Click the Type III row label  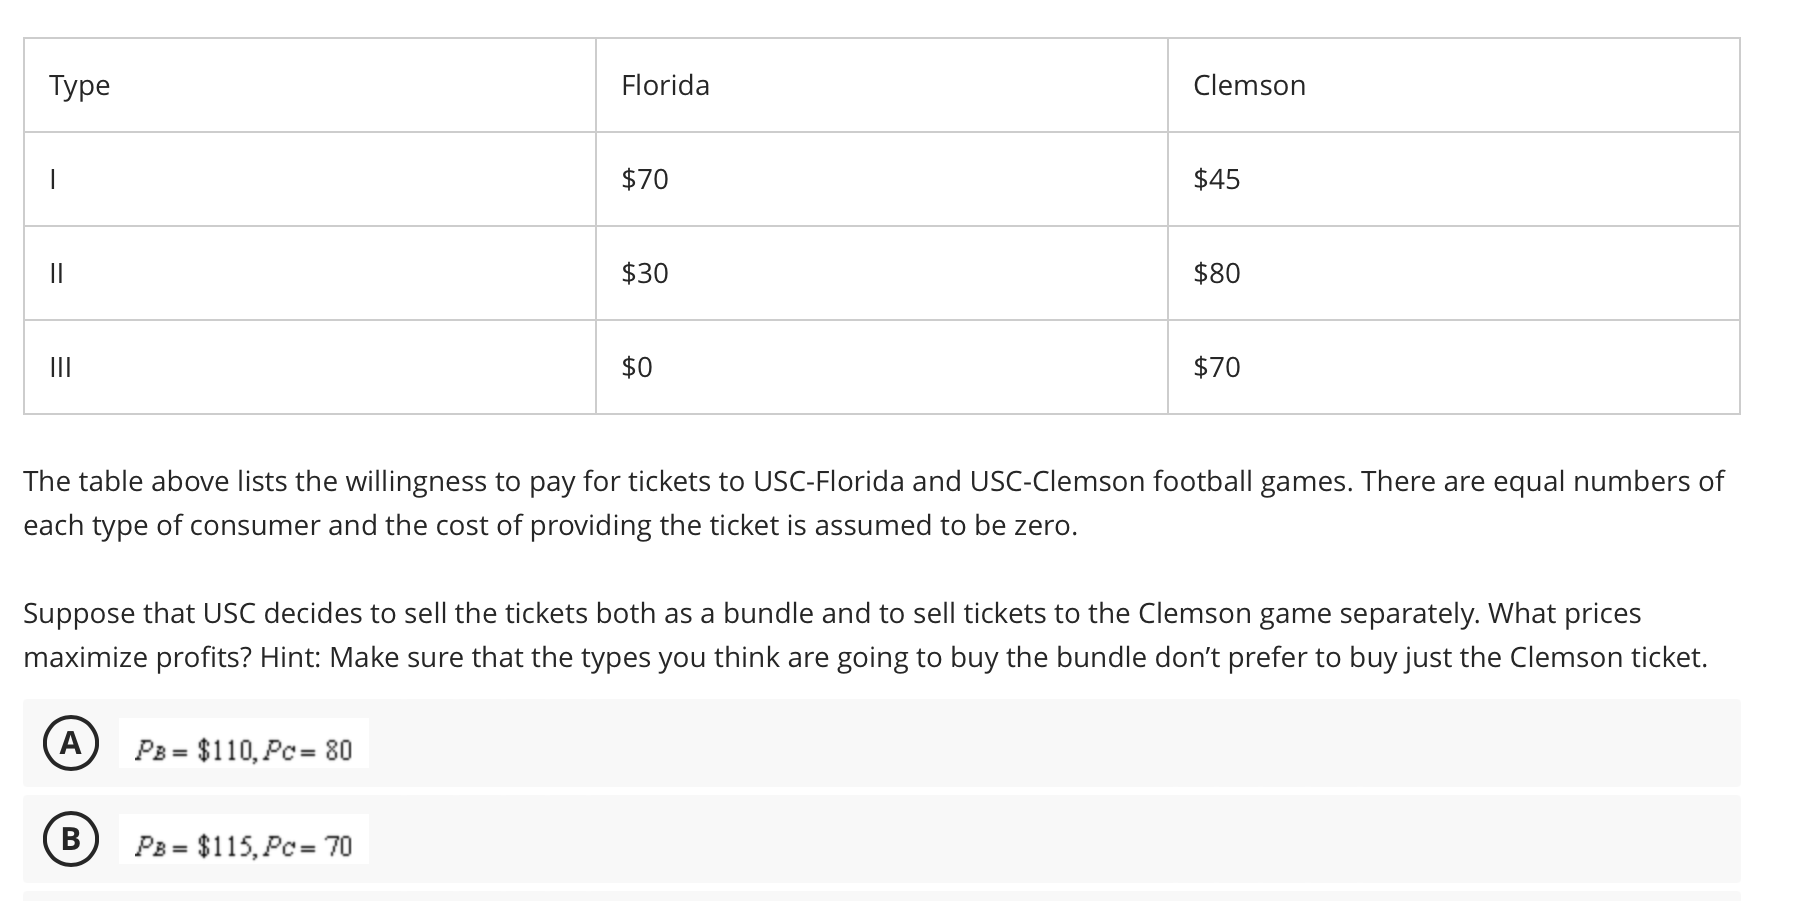pyautogui.click(x=60, y=367)
